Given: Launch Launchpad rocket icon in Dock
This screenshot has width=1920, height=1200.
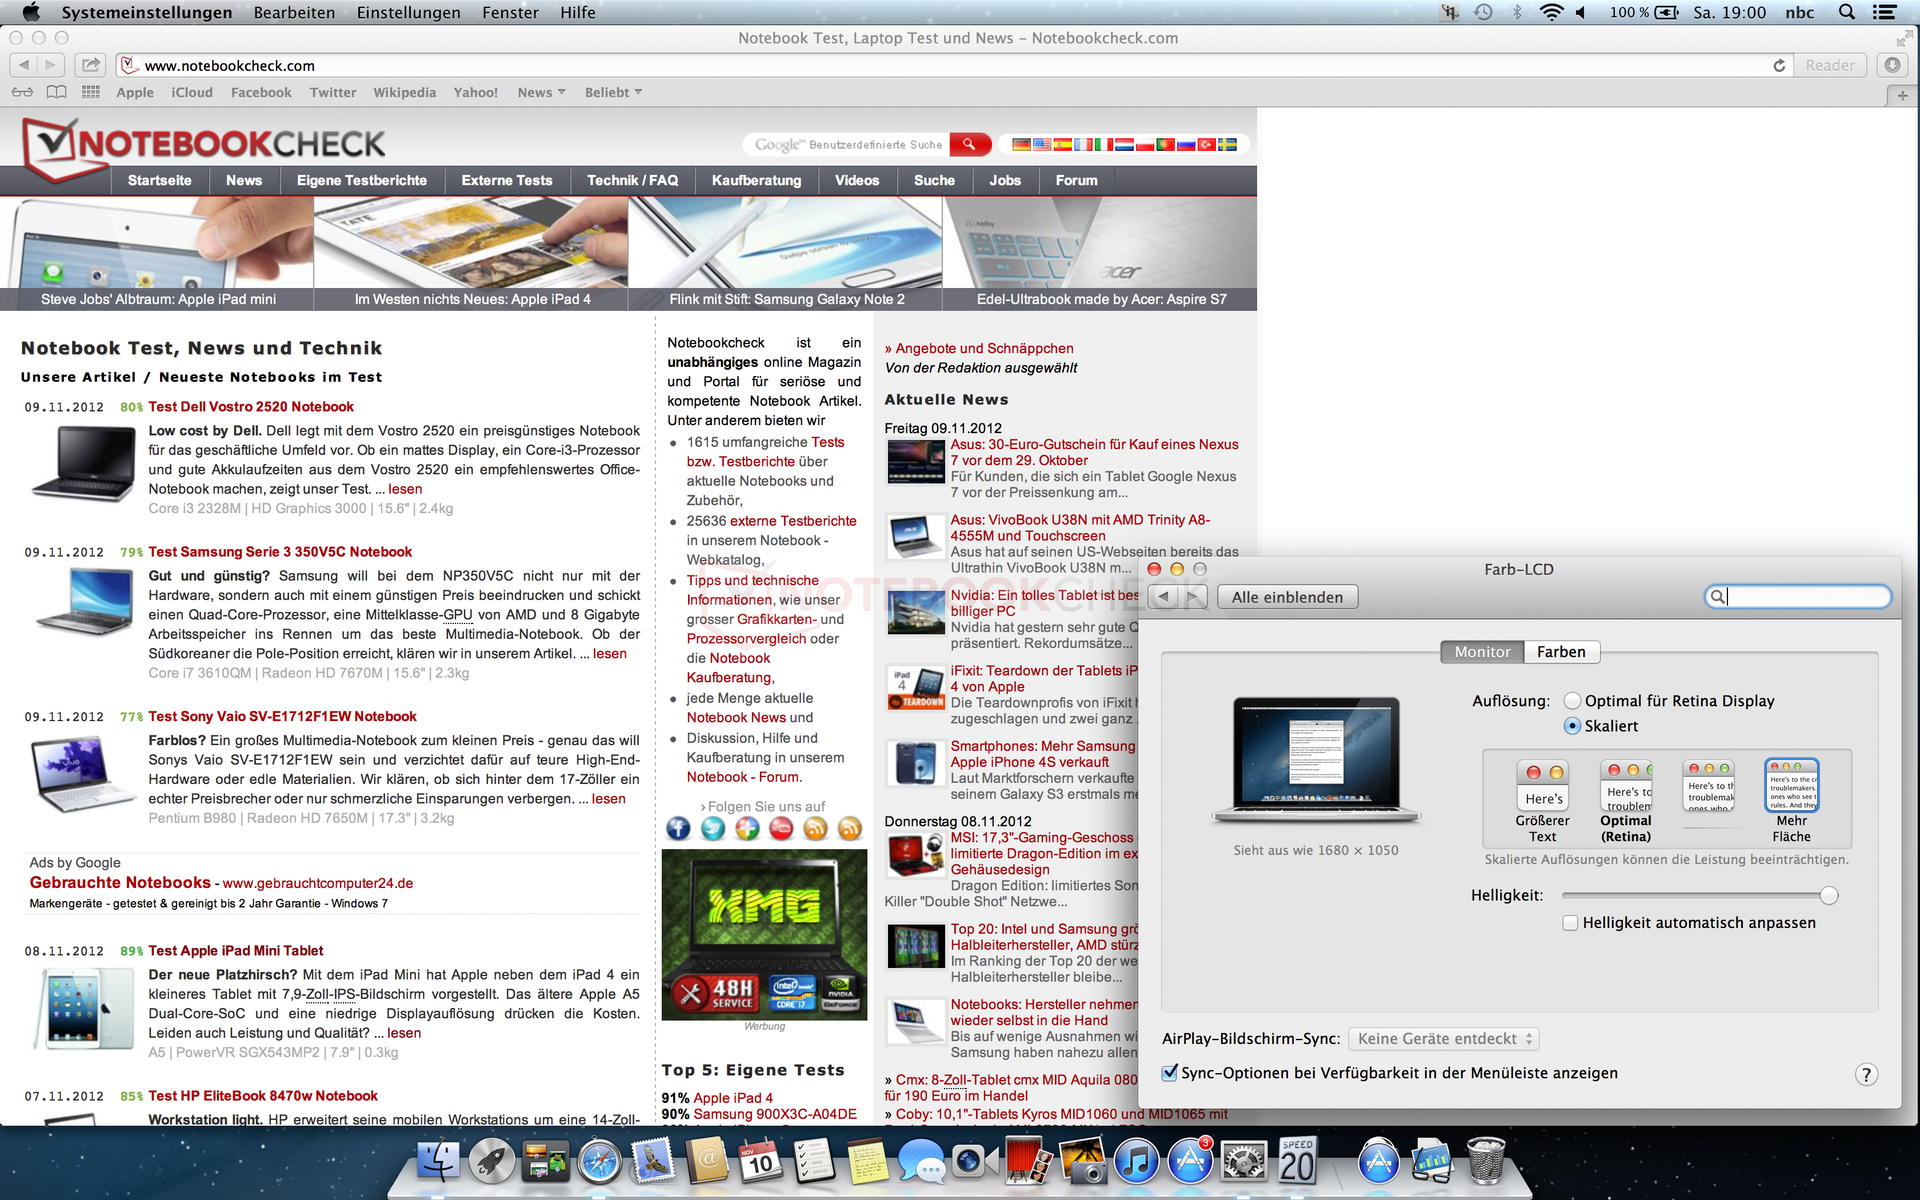Looking at the screenshot, I should [x=491, y=1163].
